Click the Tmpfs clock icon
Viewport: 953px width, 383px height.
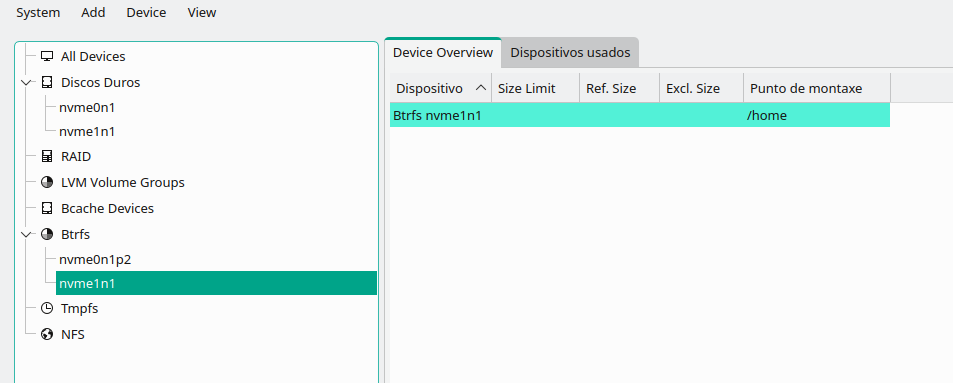point(47,308)
